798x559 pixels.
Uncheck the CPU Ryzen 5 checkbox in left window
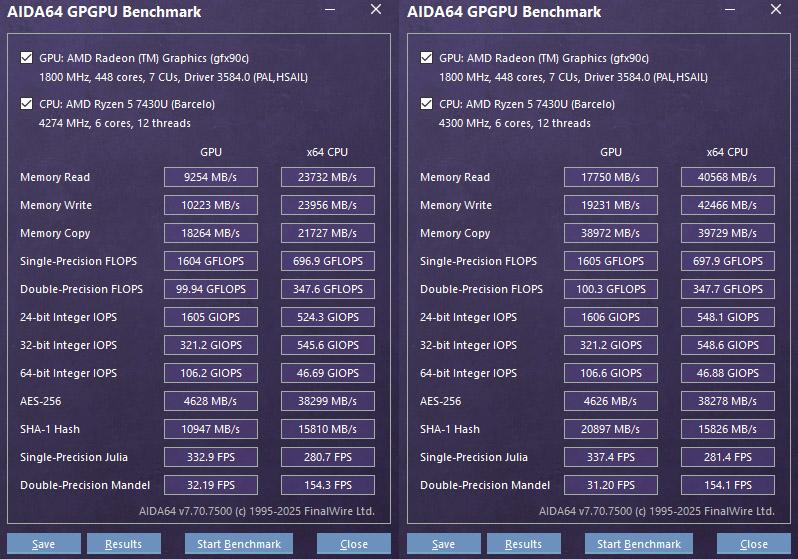[26, 104]
